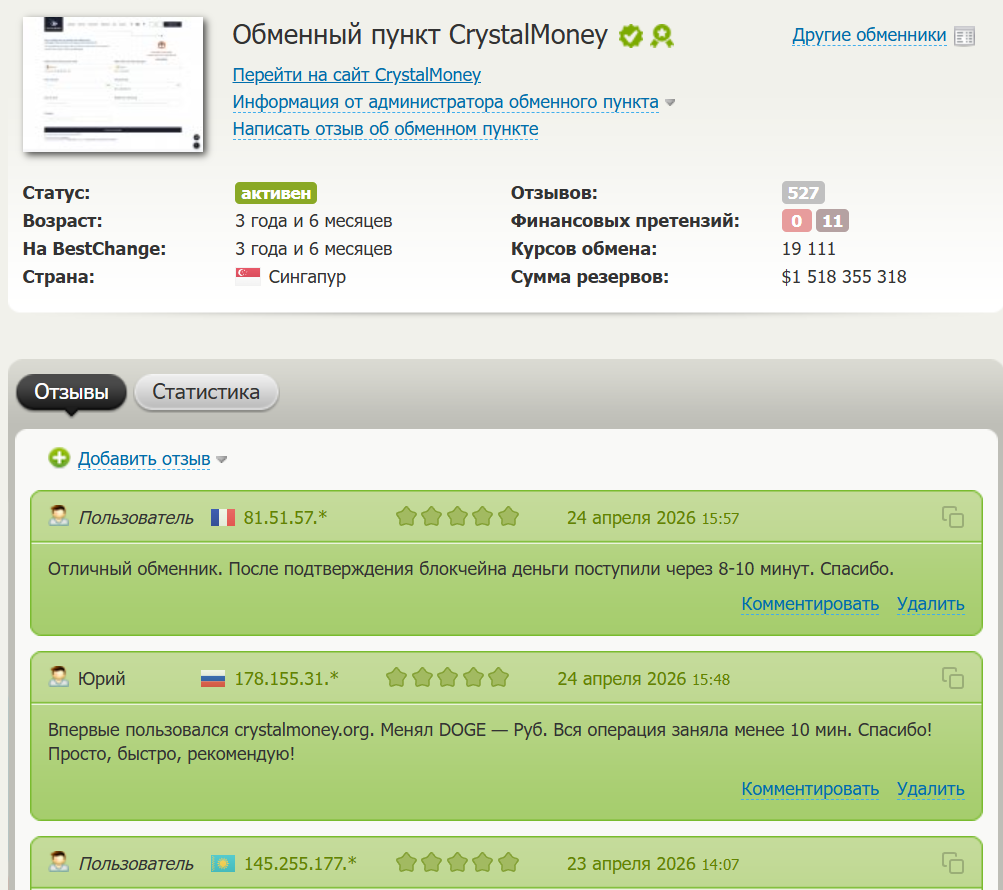Open Информация от администратора обменного пункта
This screenshot has width=1003, height=890.
click(x=445, y=102)
